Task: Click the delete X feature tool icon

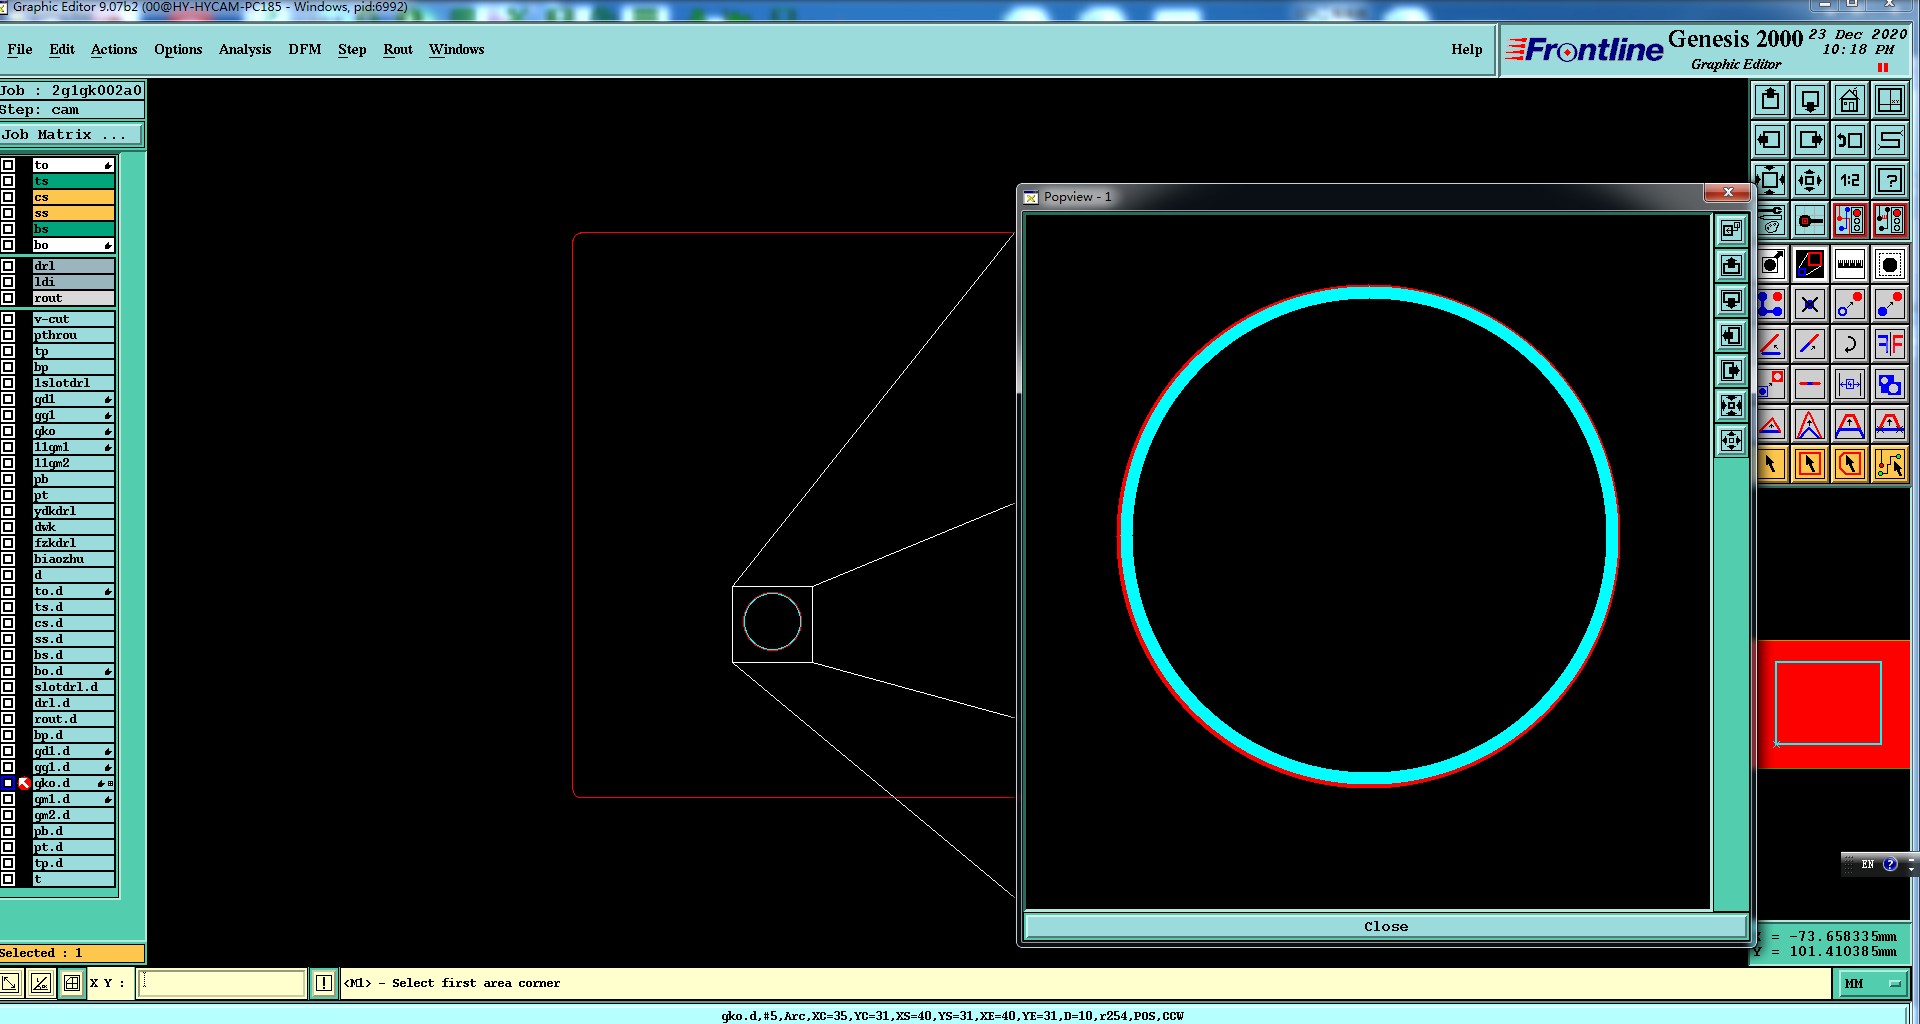Action: (x=1810, y=304)
